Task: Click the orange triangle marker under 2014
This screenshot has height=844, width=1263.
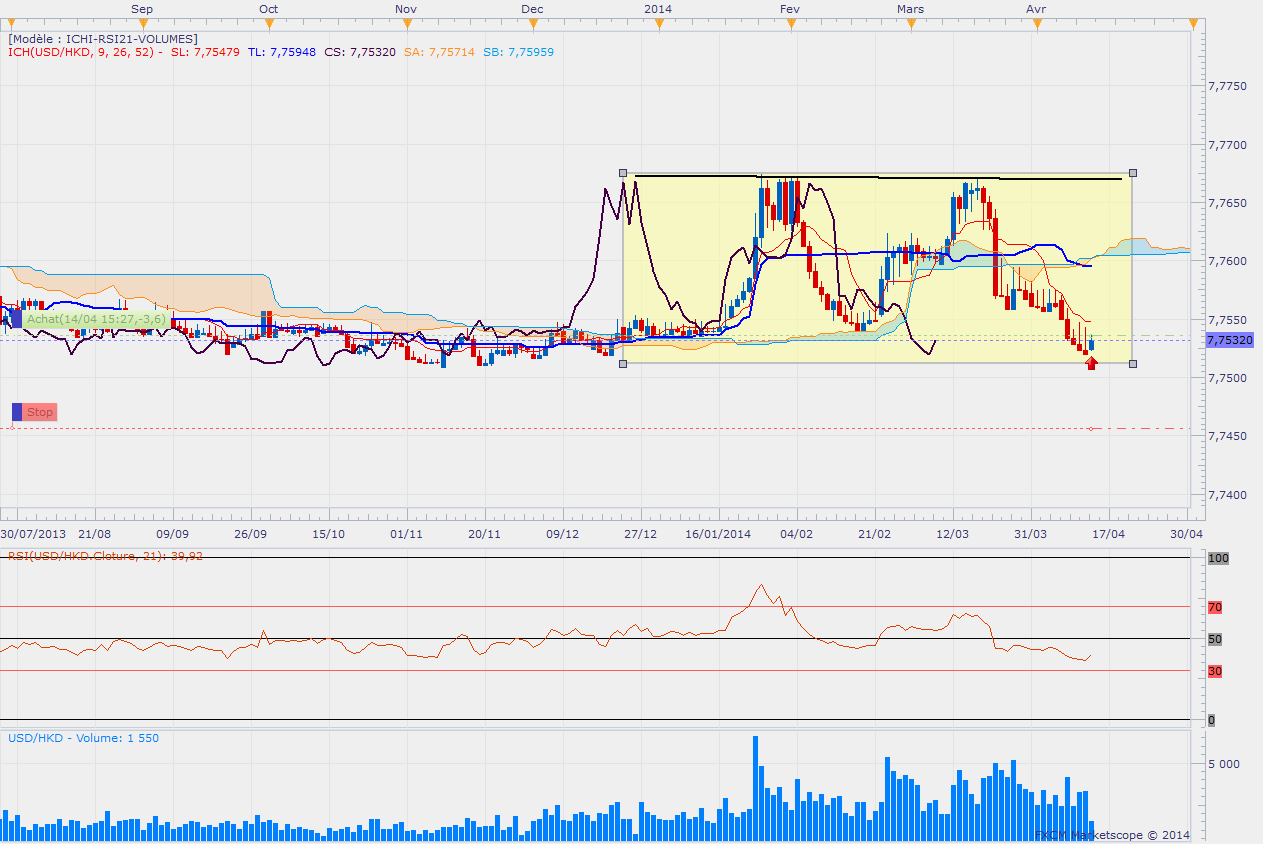Action: coord(658,22)
